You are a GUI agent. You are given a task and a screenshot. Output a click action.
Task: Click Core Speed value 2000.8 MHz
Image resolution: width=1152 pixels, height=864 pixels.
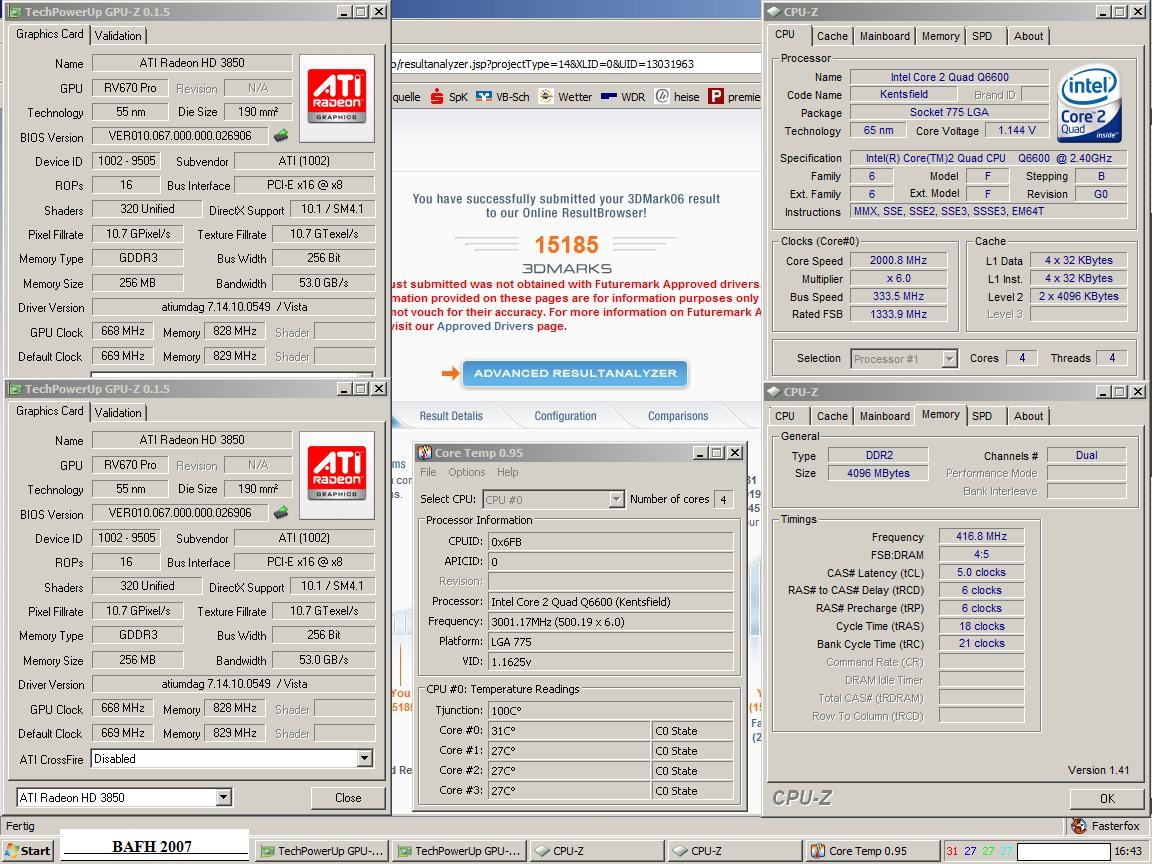898,260
